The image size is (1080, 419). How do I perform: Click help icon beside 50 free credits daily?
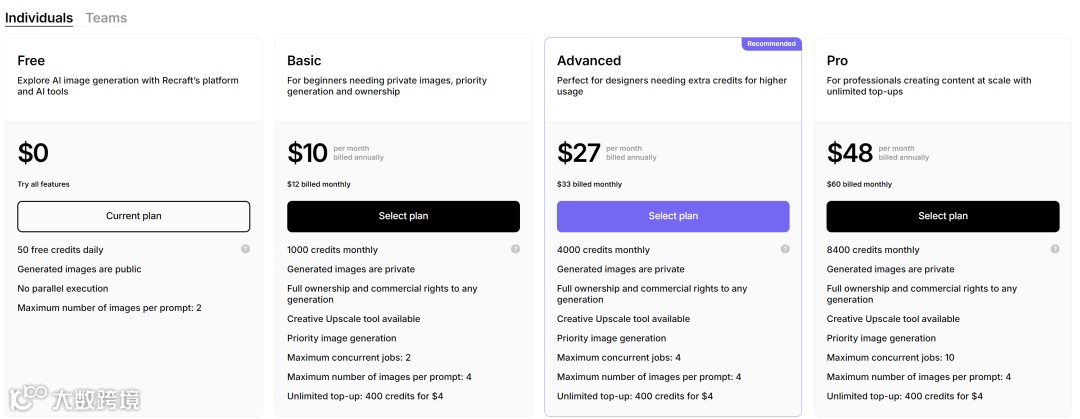pos(245,249)
